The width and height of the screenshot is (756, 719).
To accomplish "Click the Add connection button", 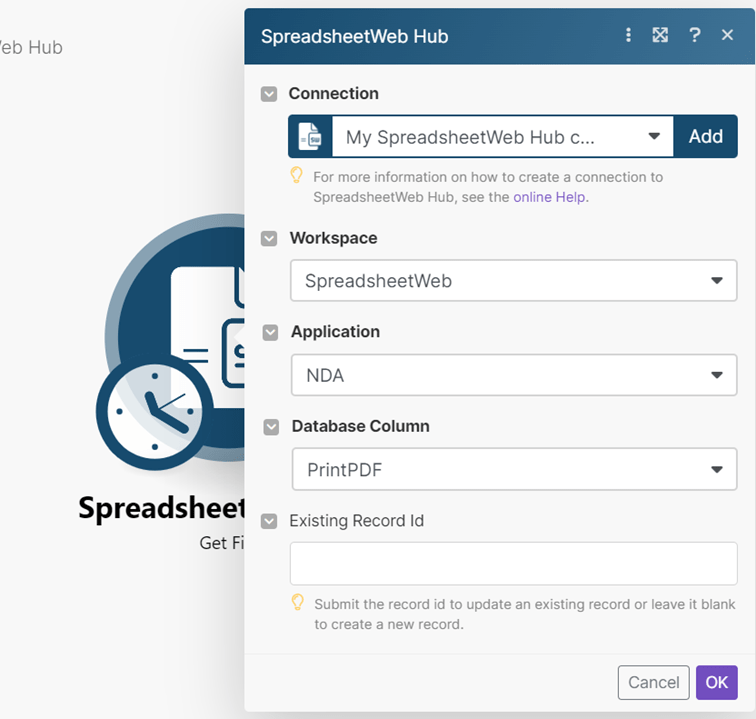I will 705,136.
